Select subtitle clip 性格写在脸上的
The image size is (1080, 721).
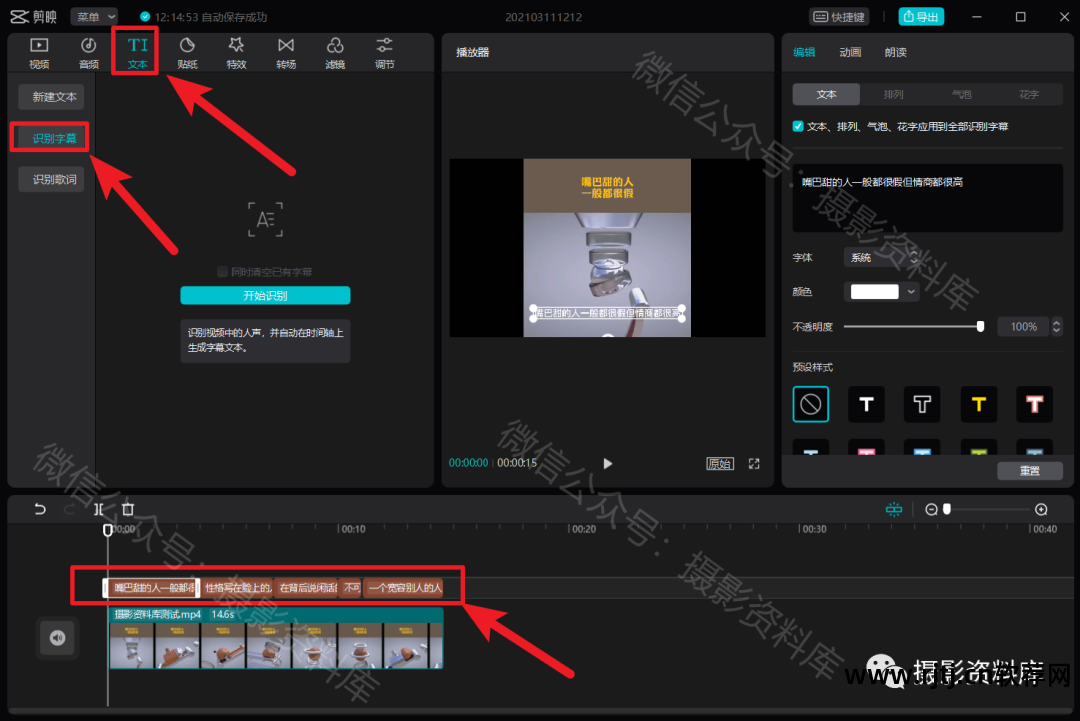click(238, 587)
